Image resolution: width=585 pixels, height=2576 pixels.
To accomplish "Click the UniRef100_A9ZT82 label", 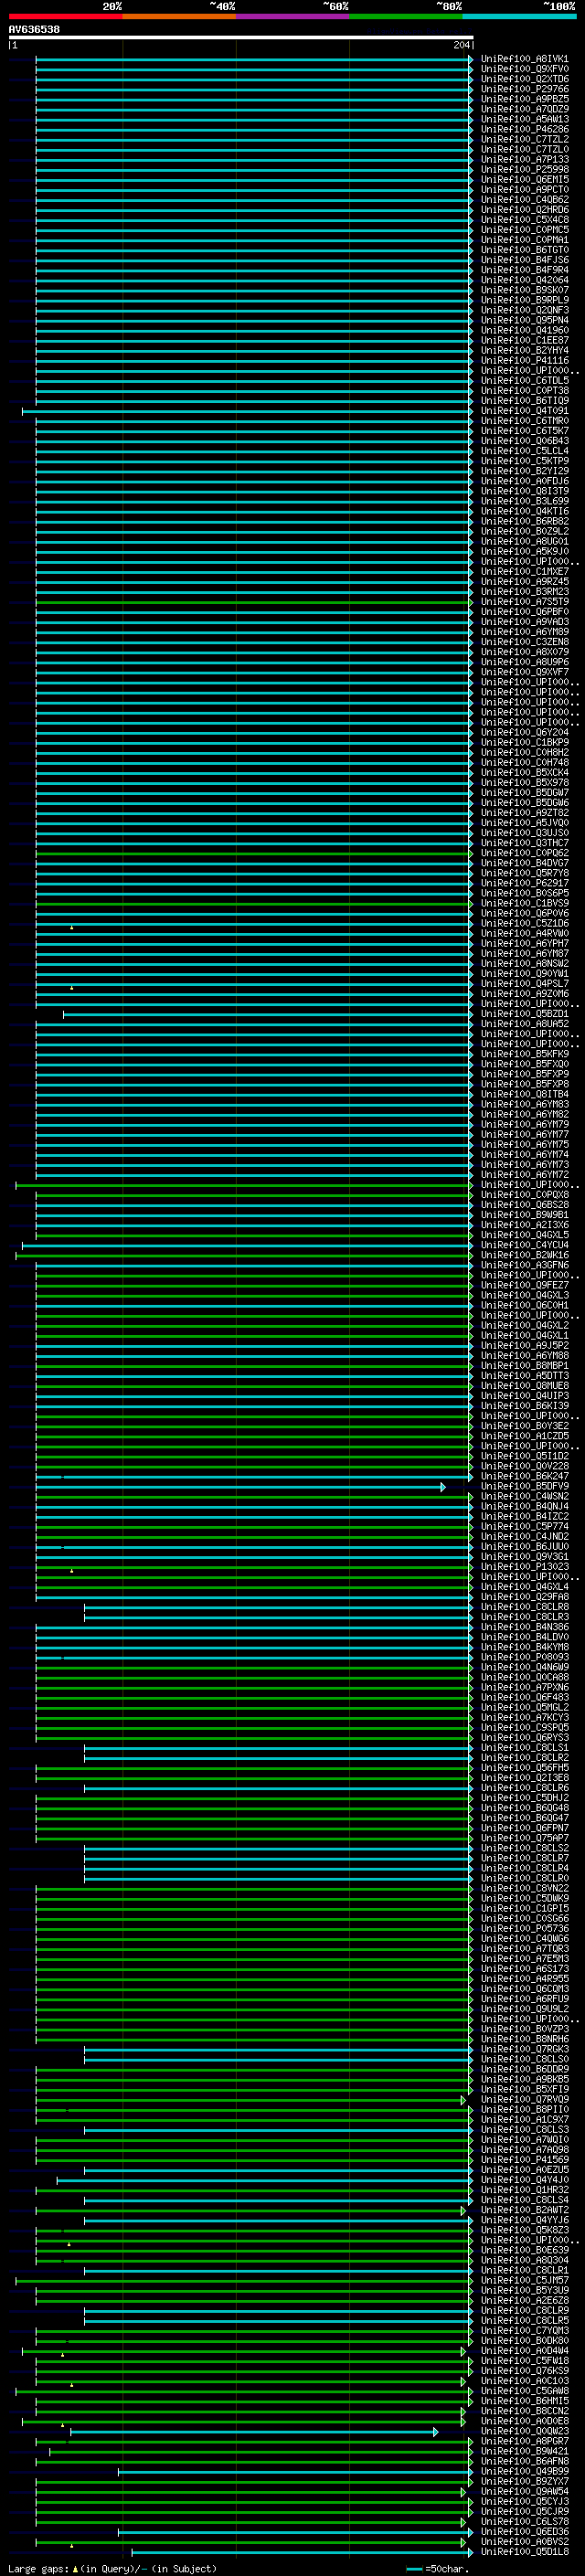I will tap(524, 813).
